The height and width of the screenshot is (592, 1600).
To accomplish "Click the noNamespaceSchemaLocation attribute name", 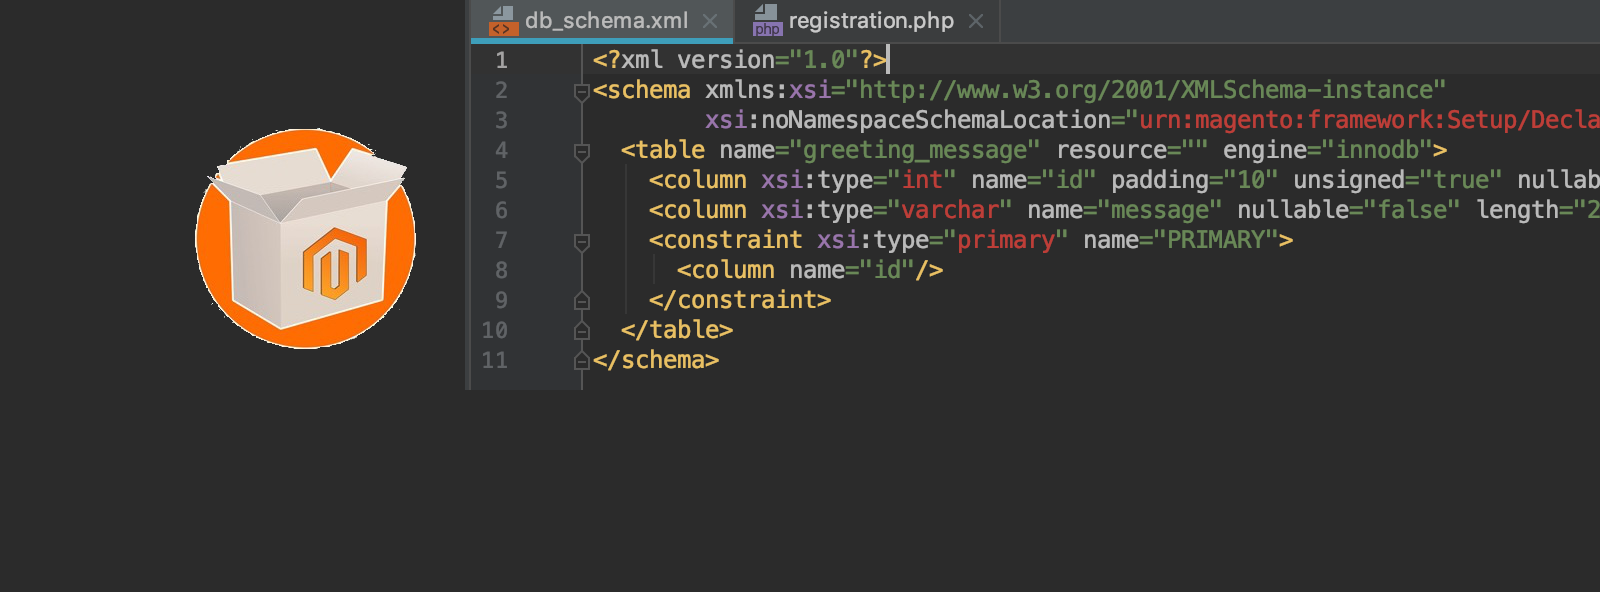I will pos(936,121).
